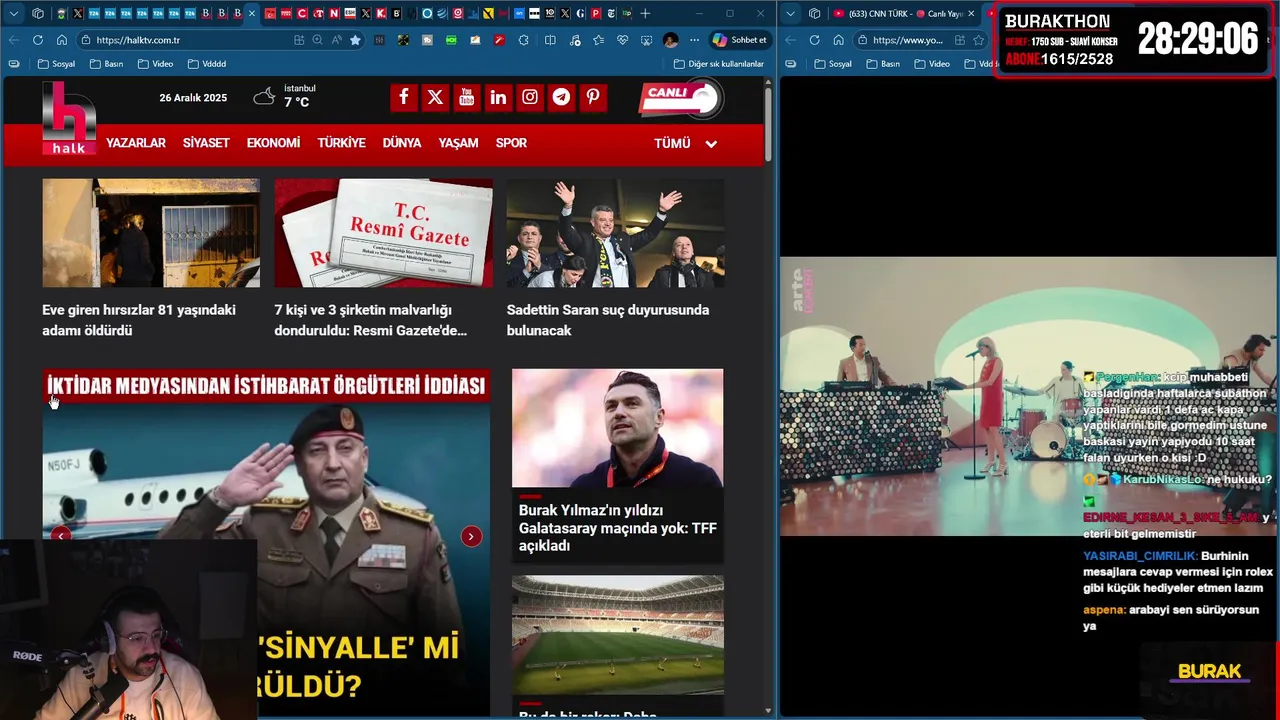Open the EKONOMİ section
Screen dimensions: 1280x720
[273, 143]
